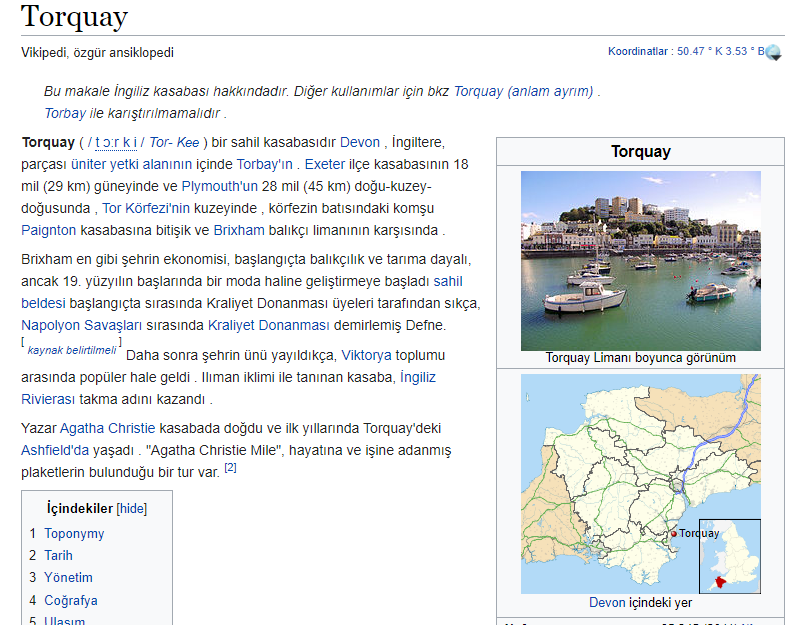Open the Devon link in the first paragraph
Screen dimensions: 798x625
pyautogui.click(x=360, y=143)
